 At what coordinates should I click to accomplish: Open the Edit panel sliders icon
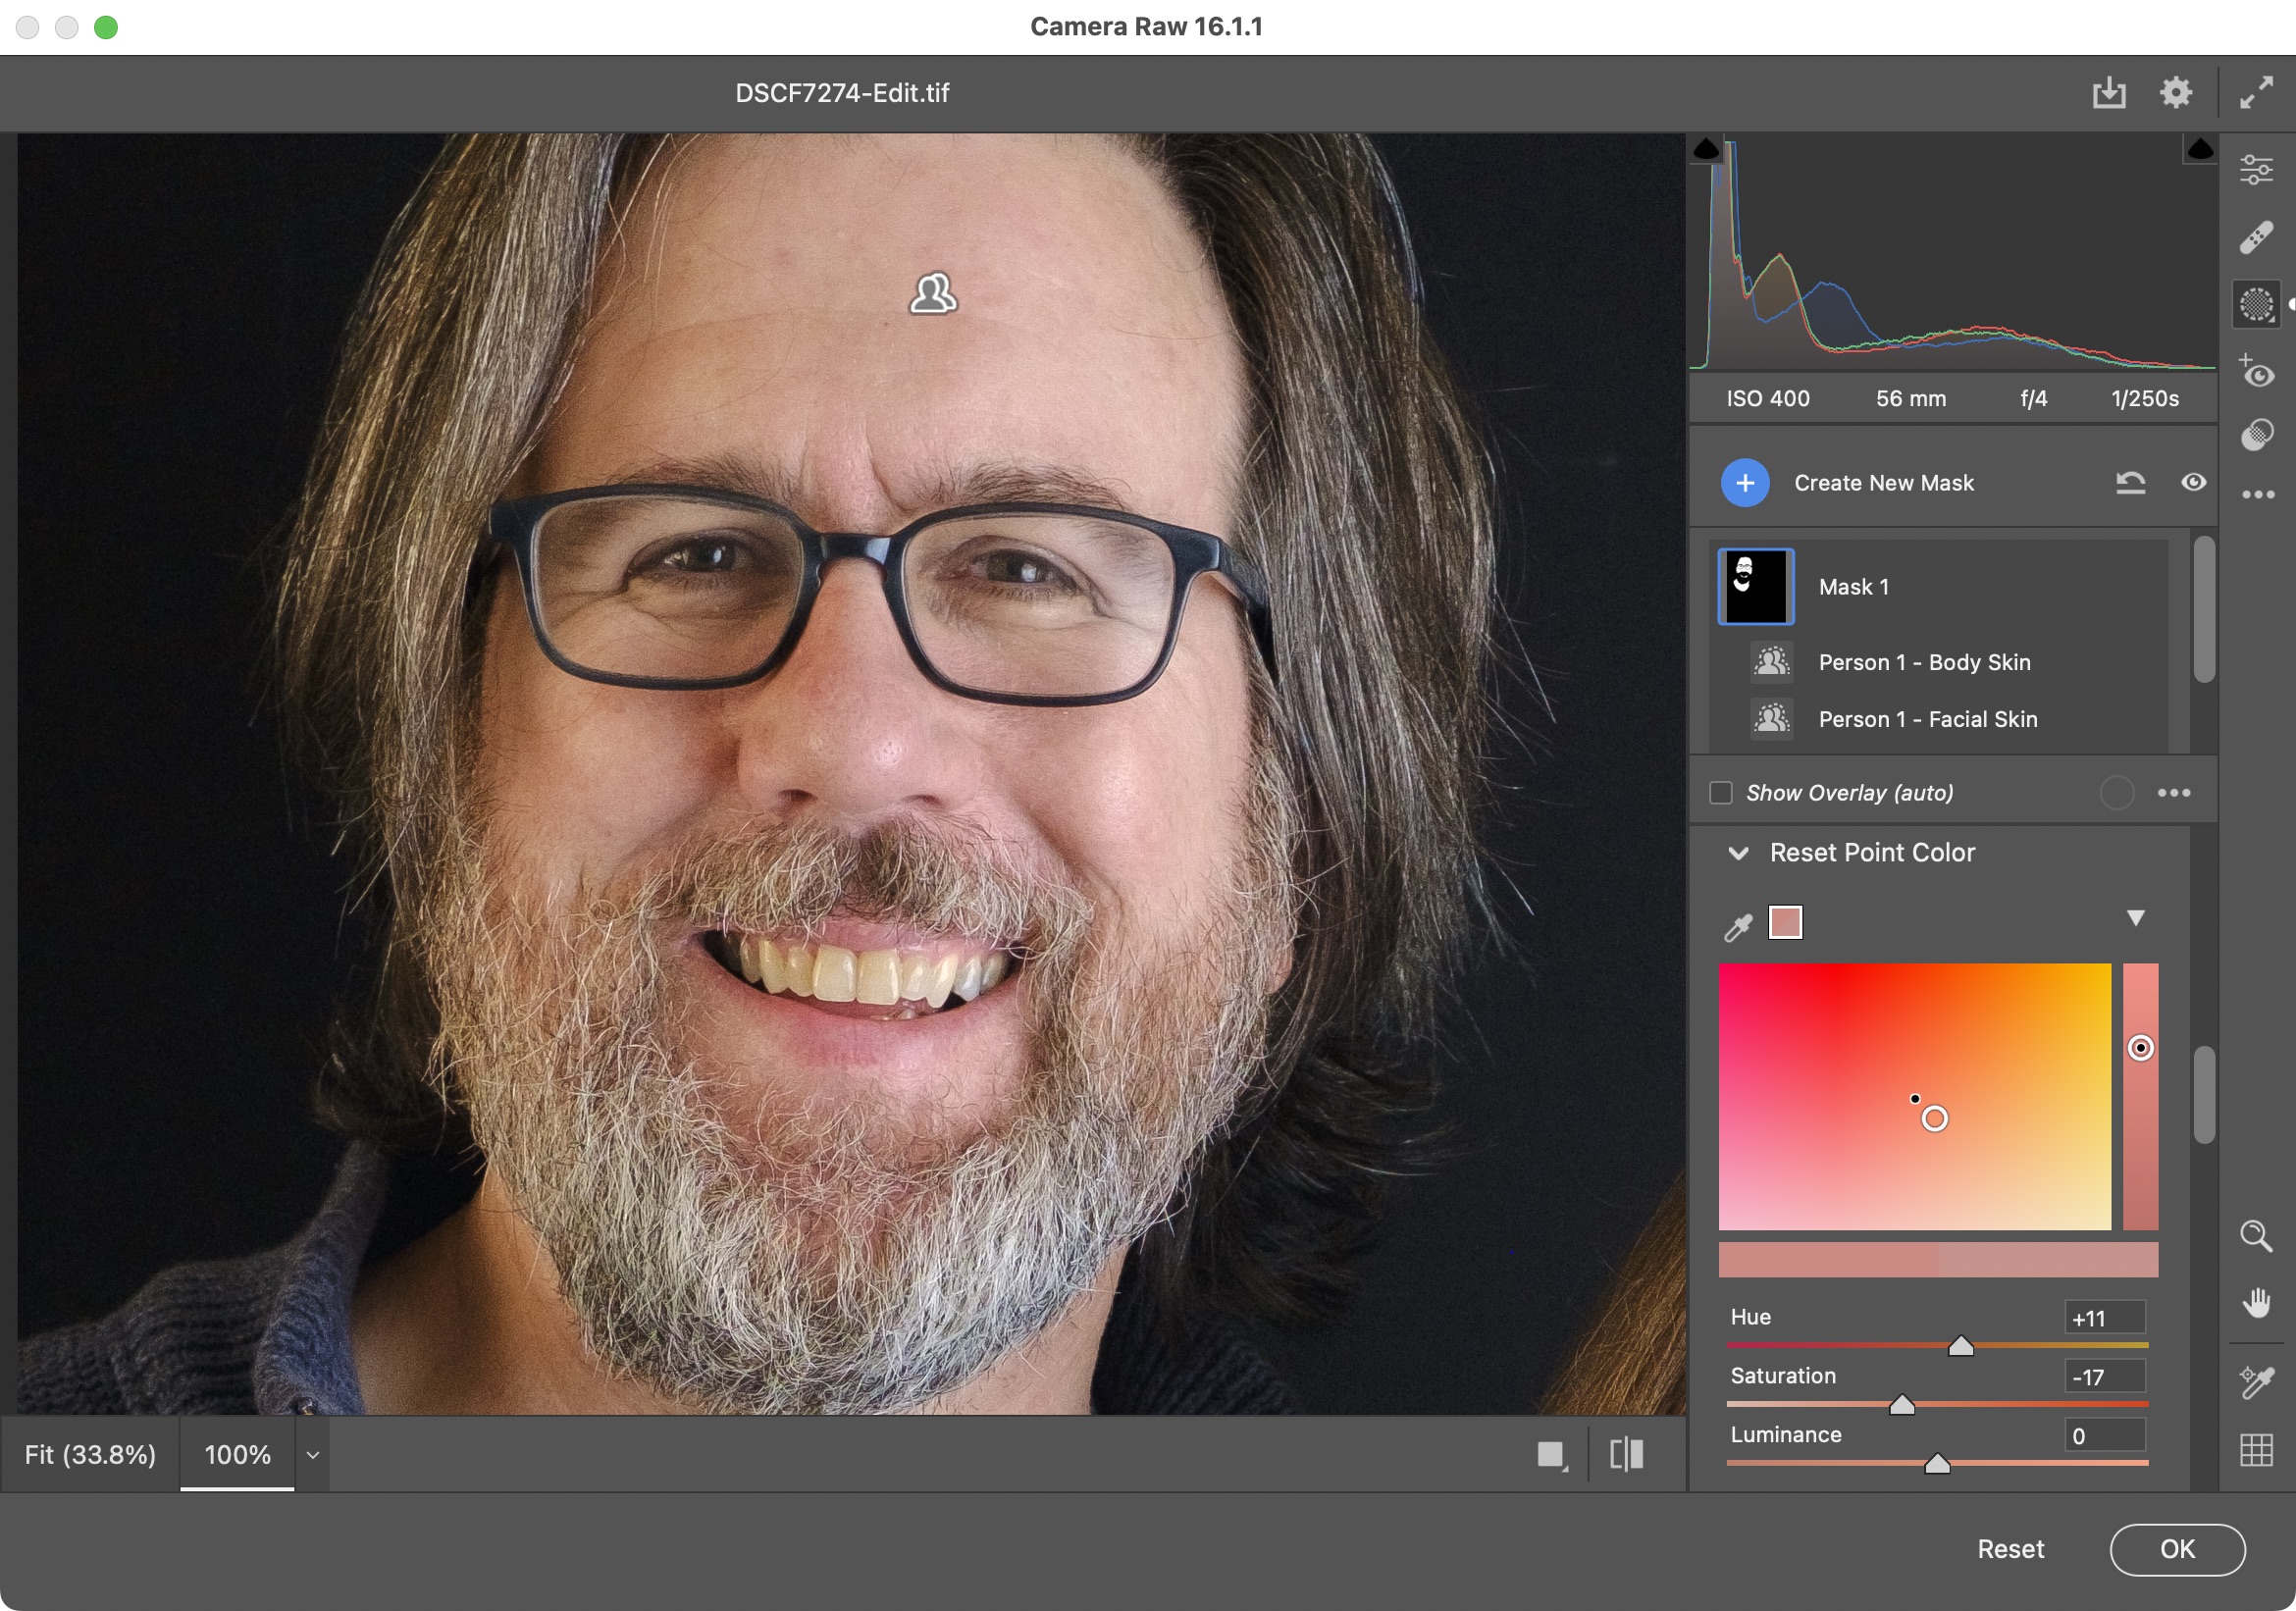point(2256,169)
